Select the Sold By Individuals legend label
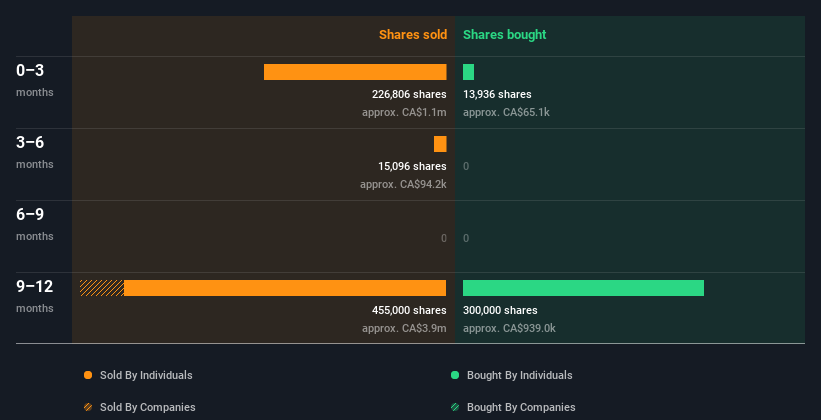Screen dimensions: 821x420 coord(146,375)
